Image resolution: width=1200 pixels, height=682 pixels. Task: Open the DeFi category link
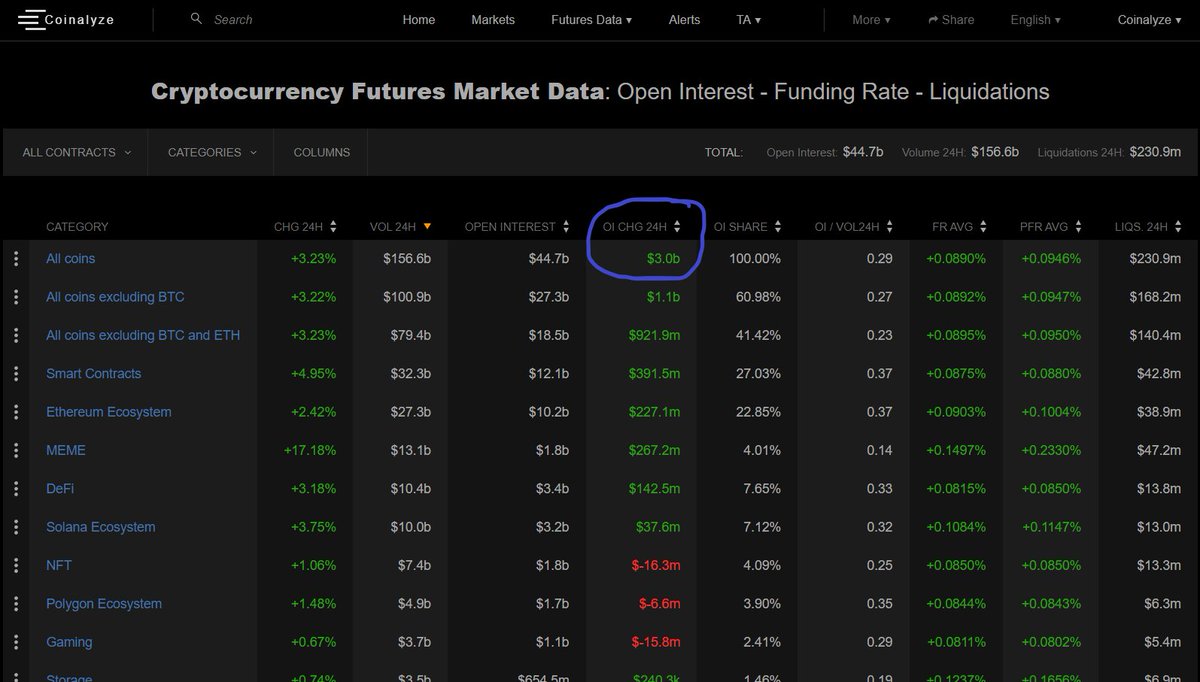click(60, 489)
